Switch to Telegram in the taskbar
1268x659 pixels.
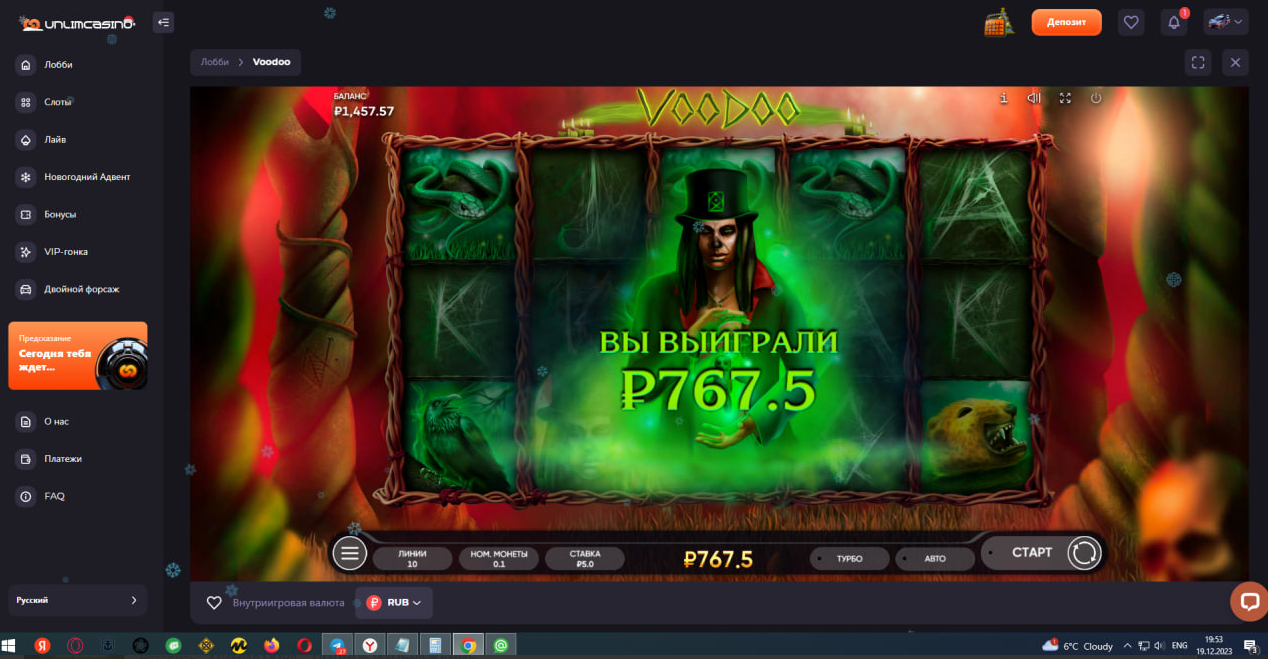point(337,646)
